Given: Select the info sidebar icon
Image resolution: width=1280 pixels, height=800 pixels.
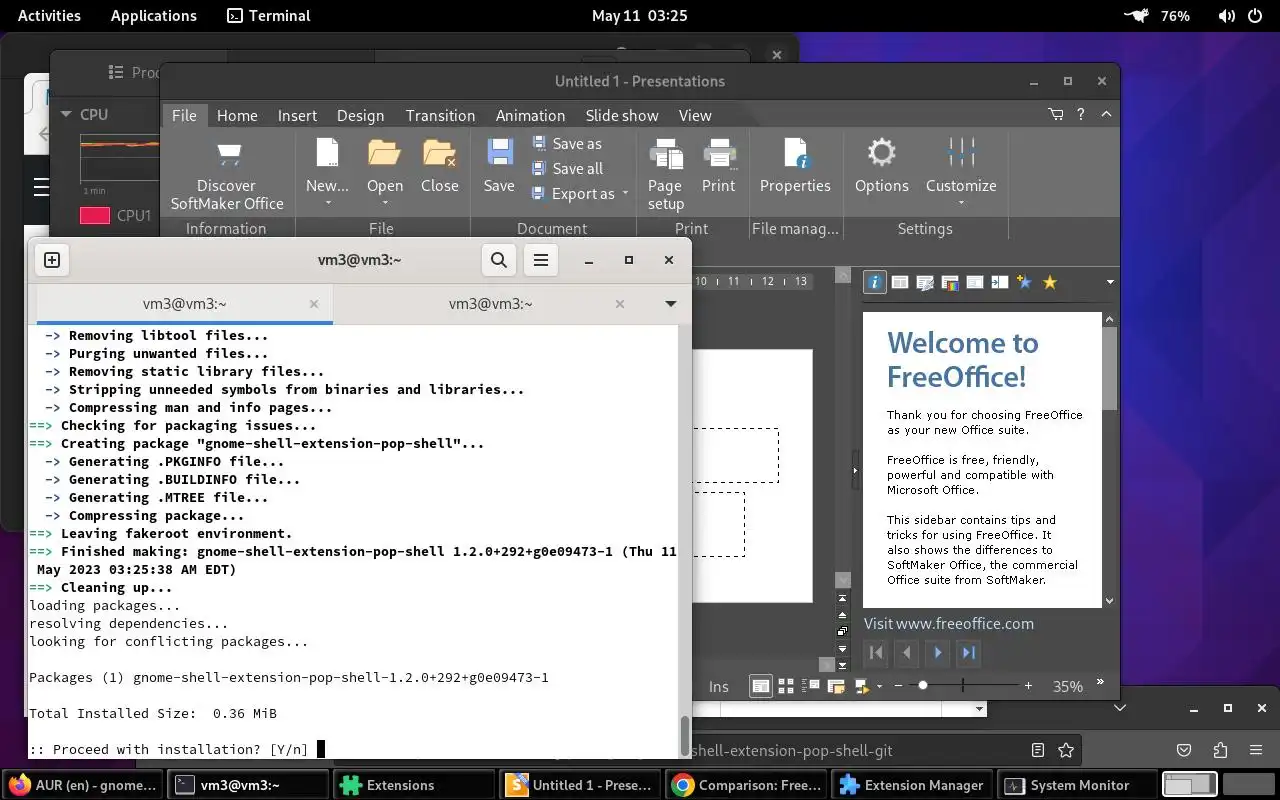Looking at the screenshot, I should tap(875, 283).
